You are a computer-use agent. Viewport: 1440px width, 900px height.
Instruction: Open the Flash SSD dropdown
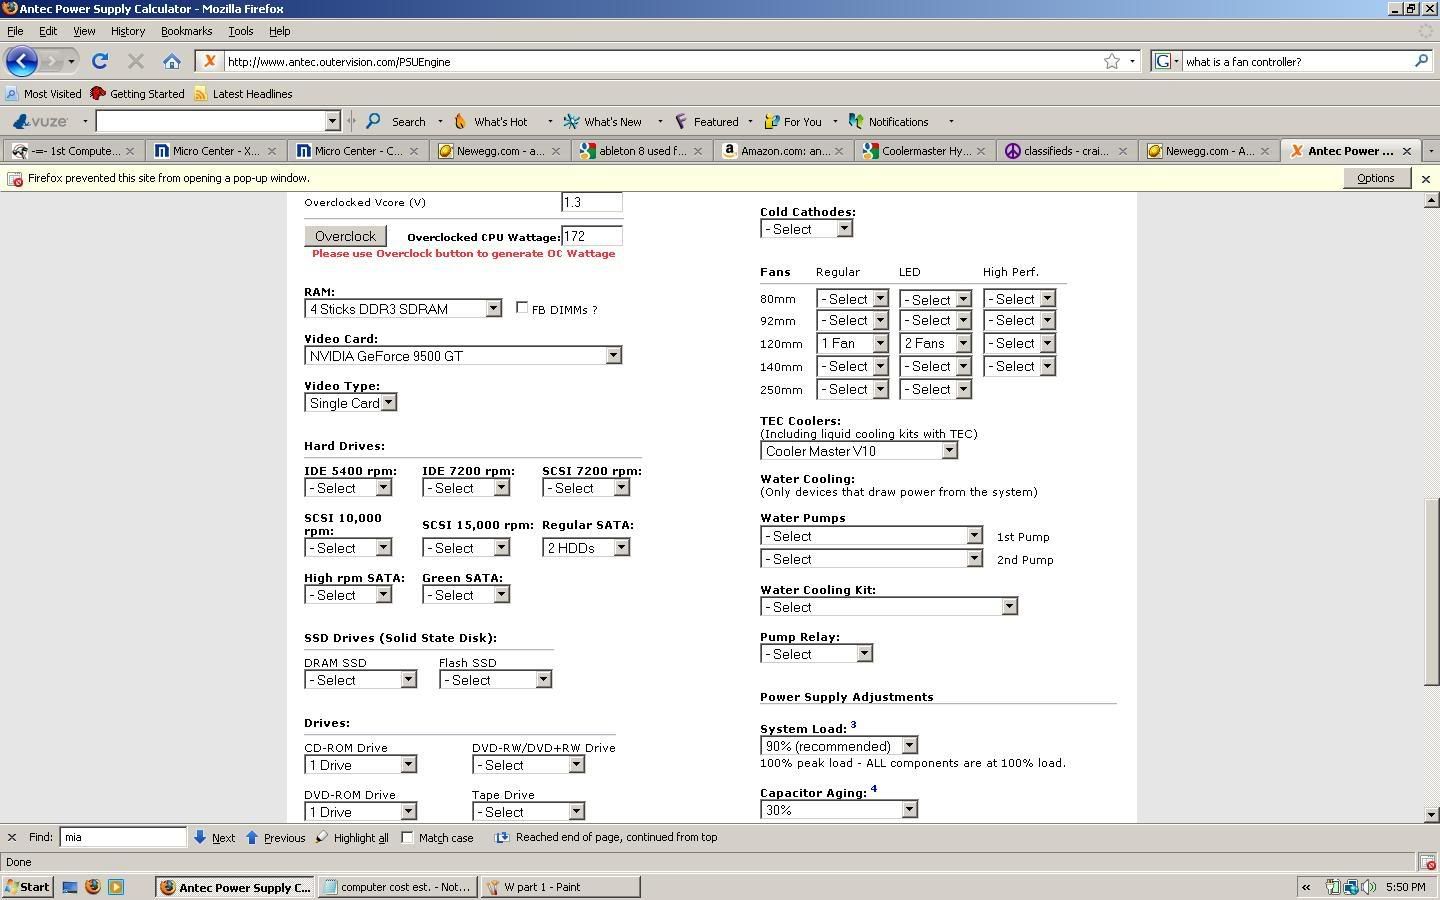click(496, 680)
